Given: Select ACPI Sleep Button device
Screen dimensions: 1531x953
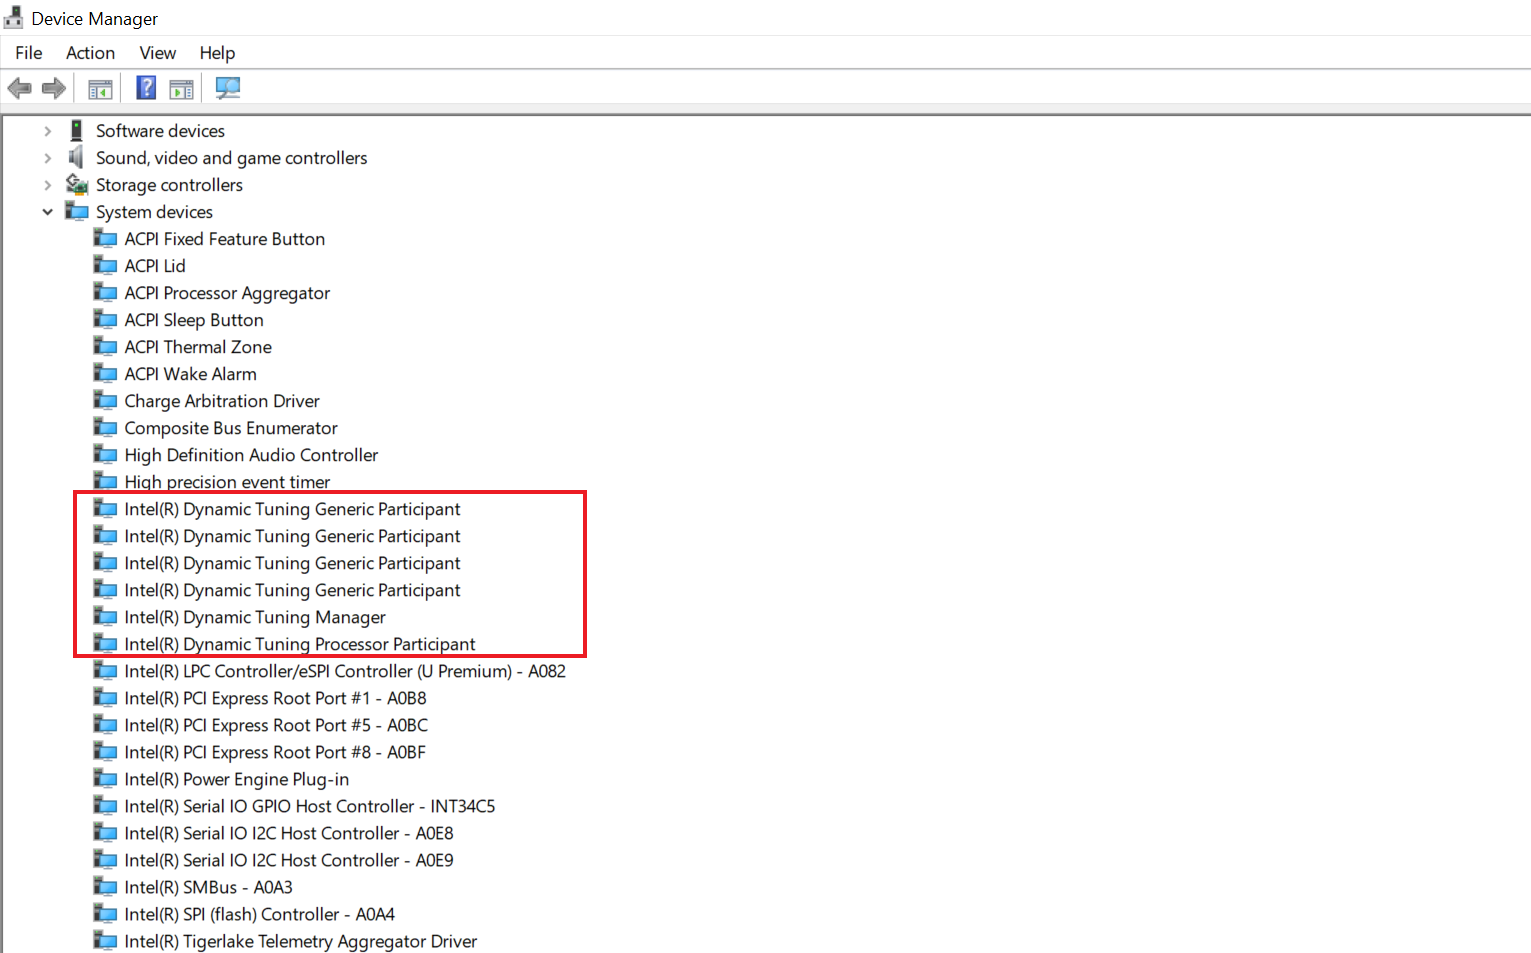Looking at the screenshot, I should [194, 320].
